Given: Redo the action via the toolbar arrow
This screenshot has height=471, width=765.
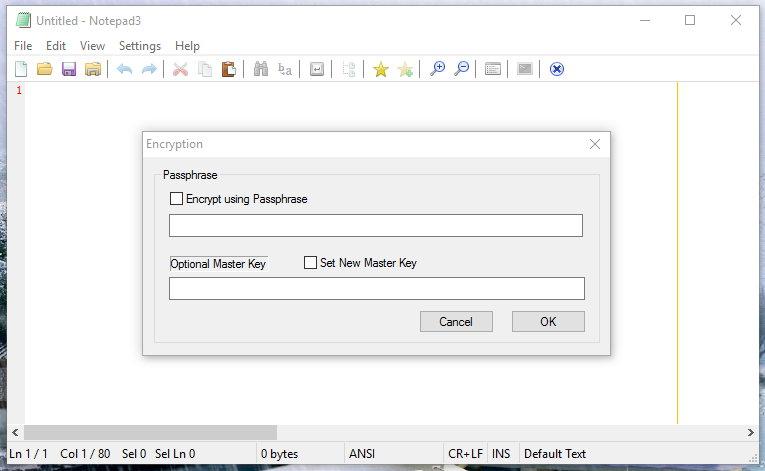Looking at the screenshot, I should click(x=149, y=69).
